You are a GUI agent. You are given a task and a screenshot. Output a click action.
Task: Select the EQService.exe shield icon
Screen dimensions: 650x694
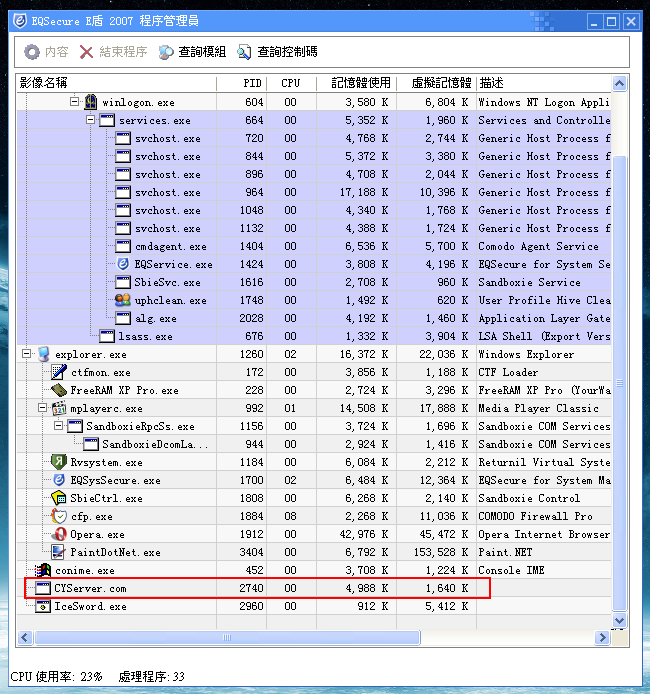pyautogui.click(x=123, y=264)
